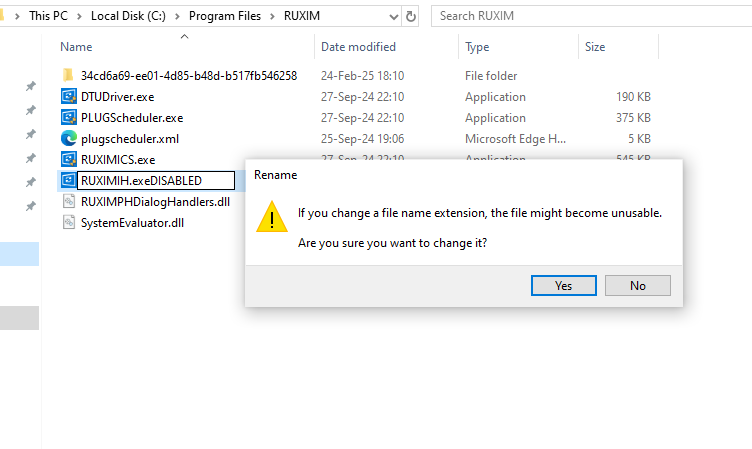The image size is (752, 449).
Task: Select the RUXIMICS.exe application icon
Action: tap(69, 159)
